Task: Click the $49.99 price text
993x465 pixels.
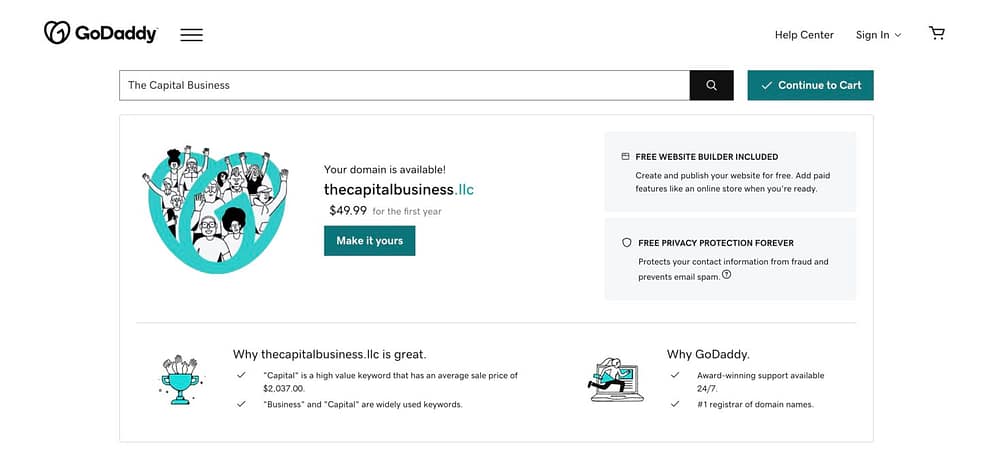Action: 348,211
